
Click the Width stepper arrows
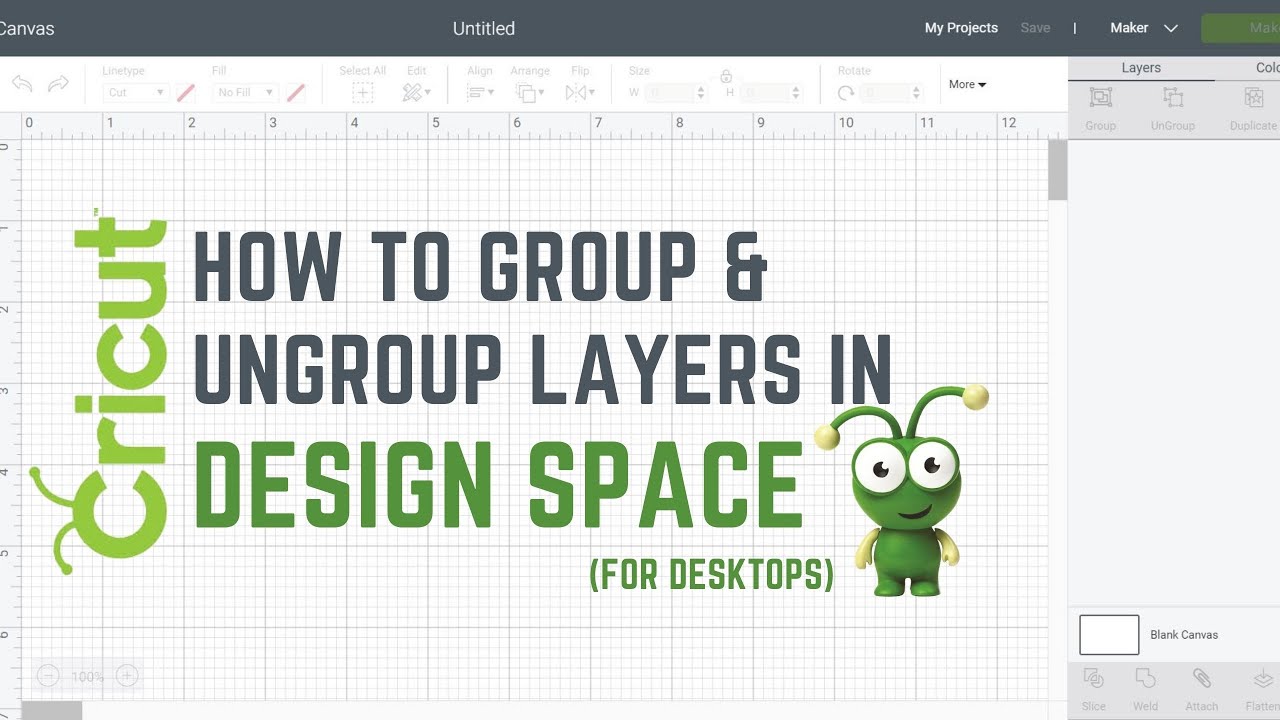coord(701,92)
